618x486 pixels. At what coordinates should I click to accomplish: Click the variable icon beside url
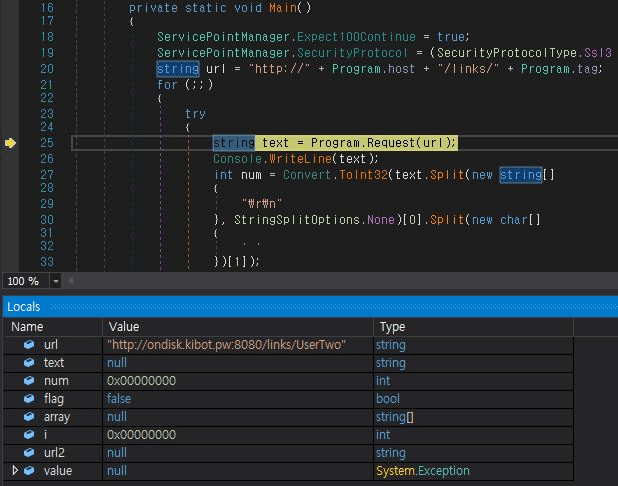[x=29, y=345]
